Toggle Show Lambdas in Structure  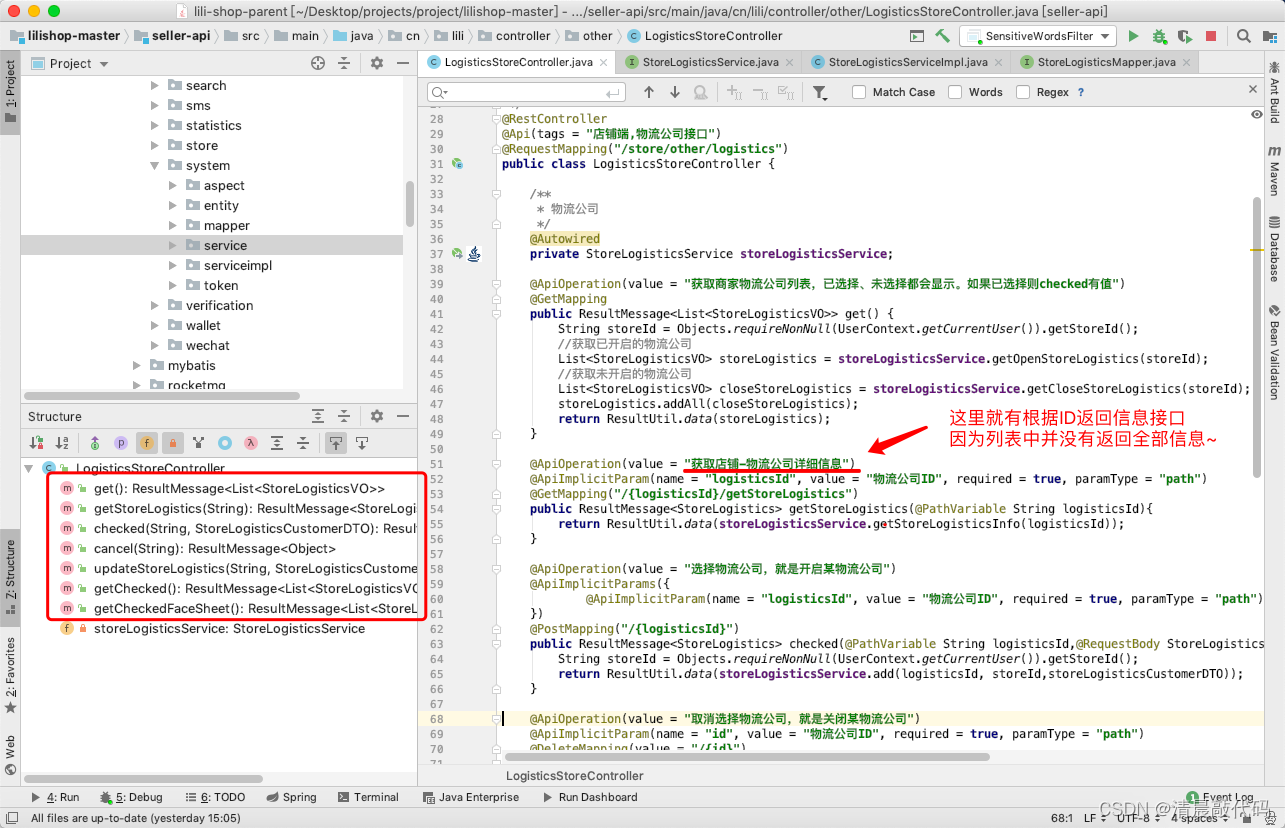[x=251, y=442]
